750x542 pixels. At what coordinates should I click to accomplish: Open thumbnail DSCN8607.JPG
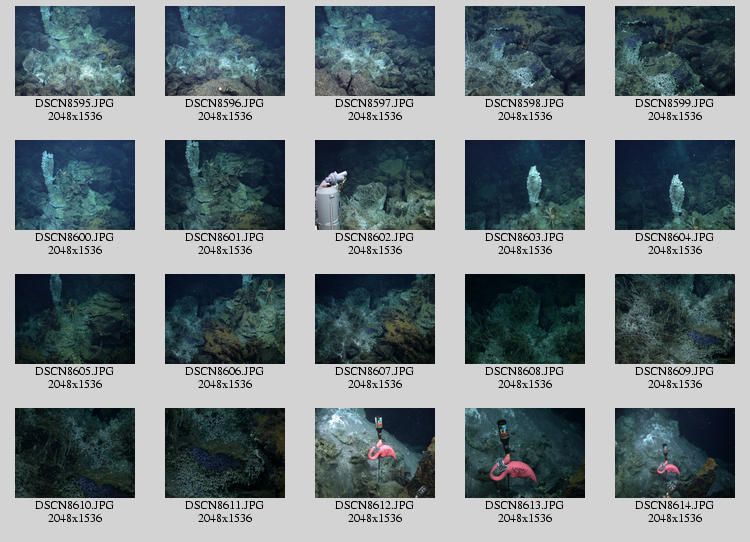click(x=375, y=319)
